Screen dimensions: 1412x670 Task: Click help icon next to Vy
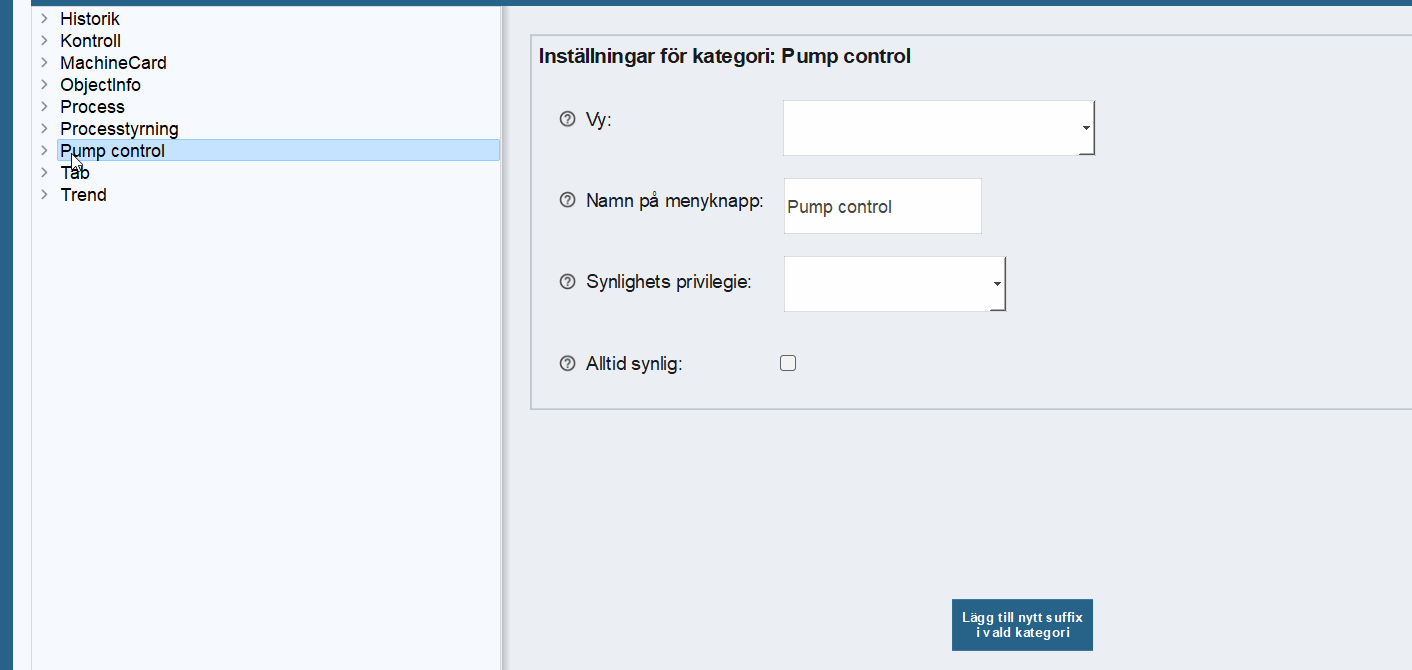pos(567,120)
